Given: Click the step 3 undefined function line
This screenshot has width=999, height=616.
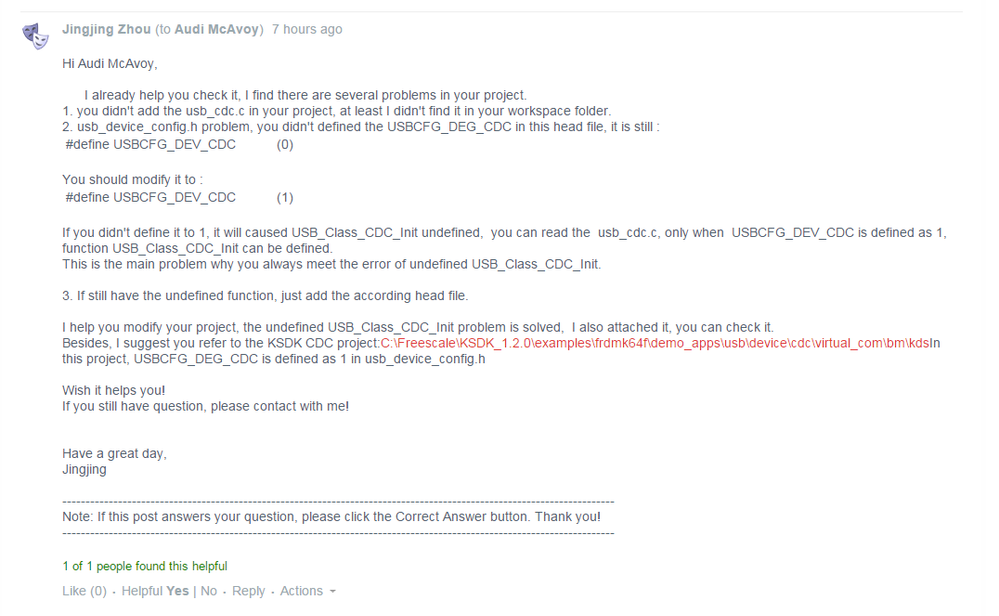Looking at the screenshot, I should point(265,296).
